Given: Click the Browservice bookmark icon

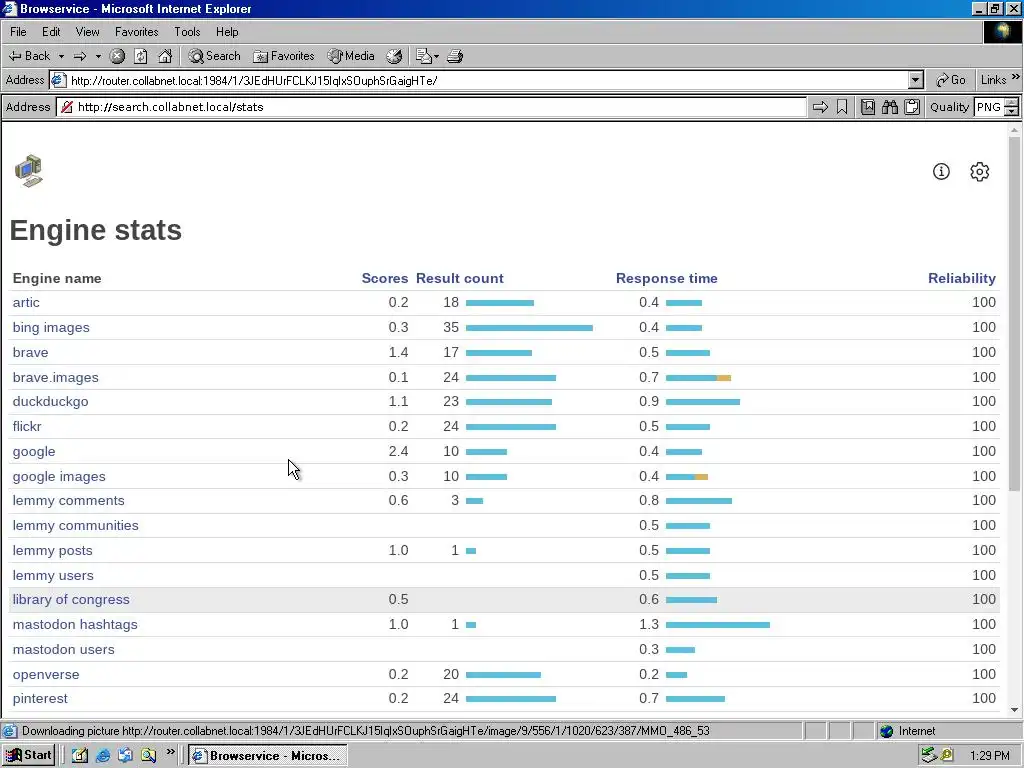Looking at the screenshot, I should (842, 107).
